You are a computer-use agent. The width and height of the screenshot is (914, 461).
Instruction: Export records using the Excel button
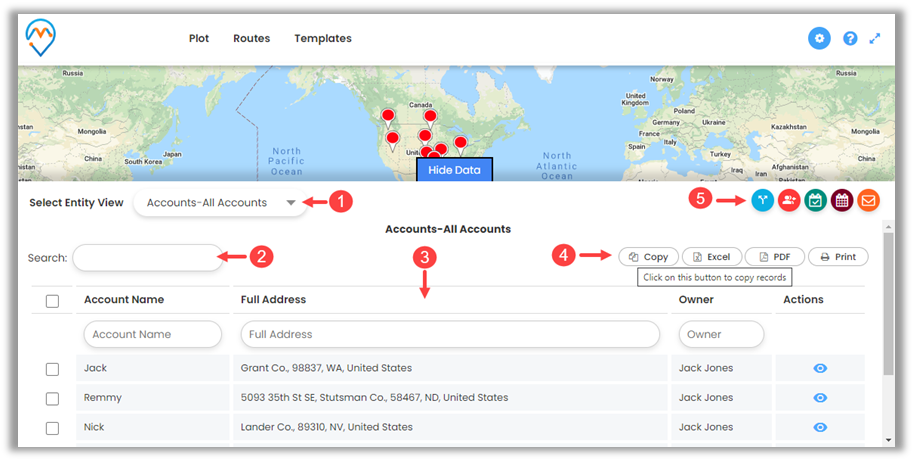(711, 257)
